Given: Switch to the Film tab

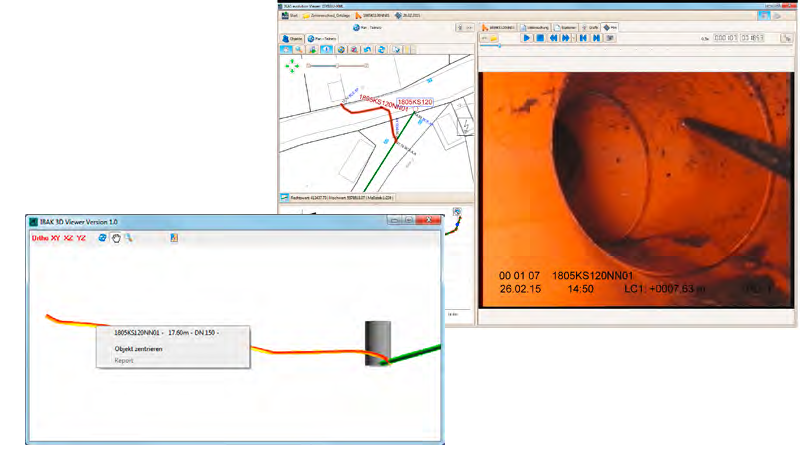Looking at the screenshot, I should pos(610,27).
